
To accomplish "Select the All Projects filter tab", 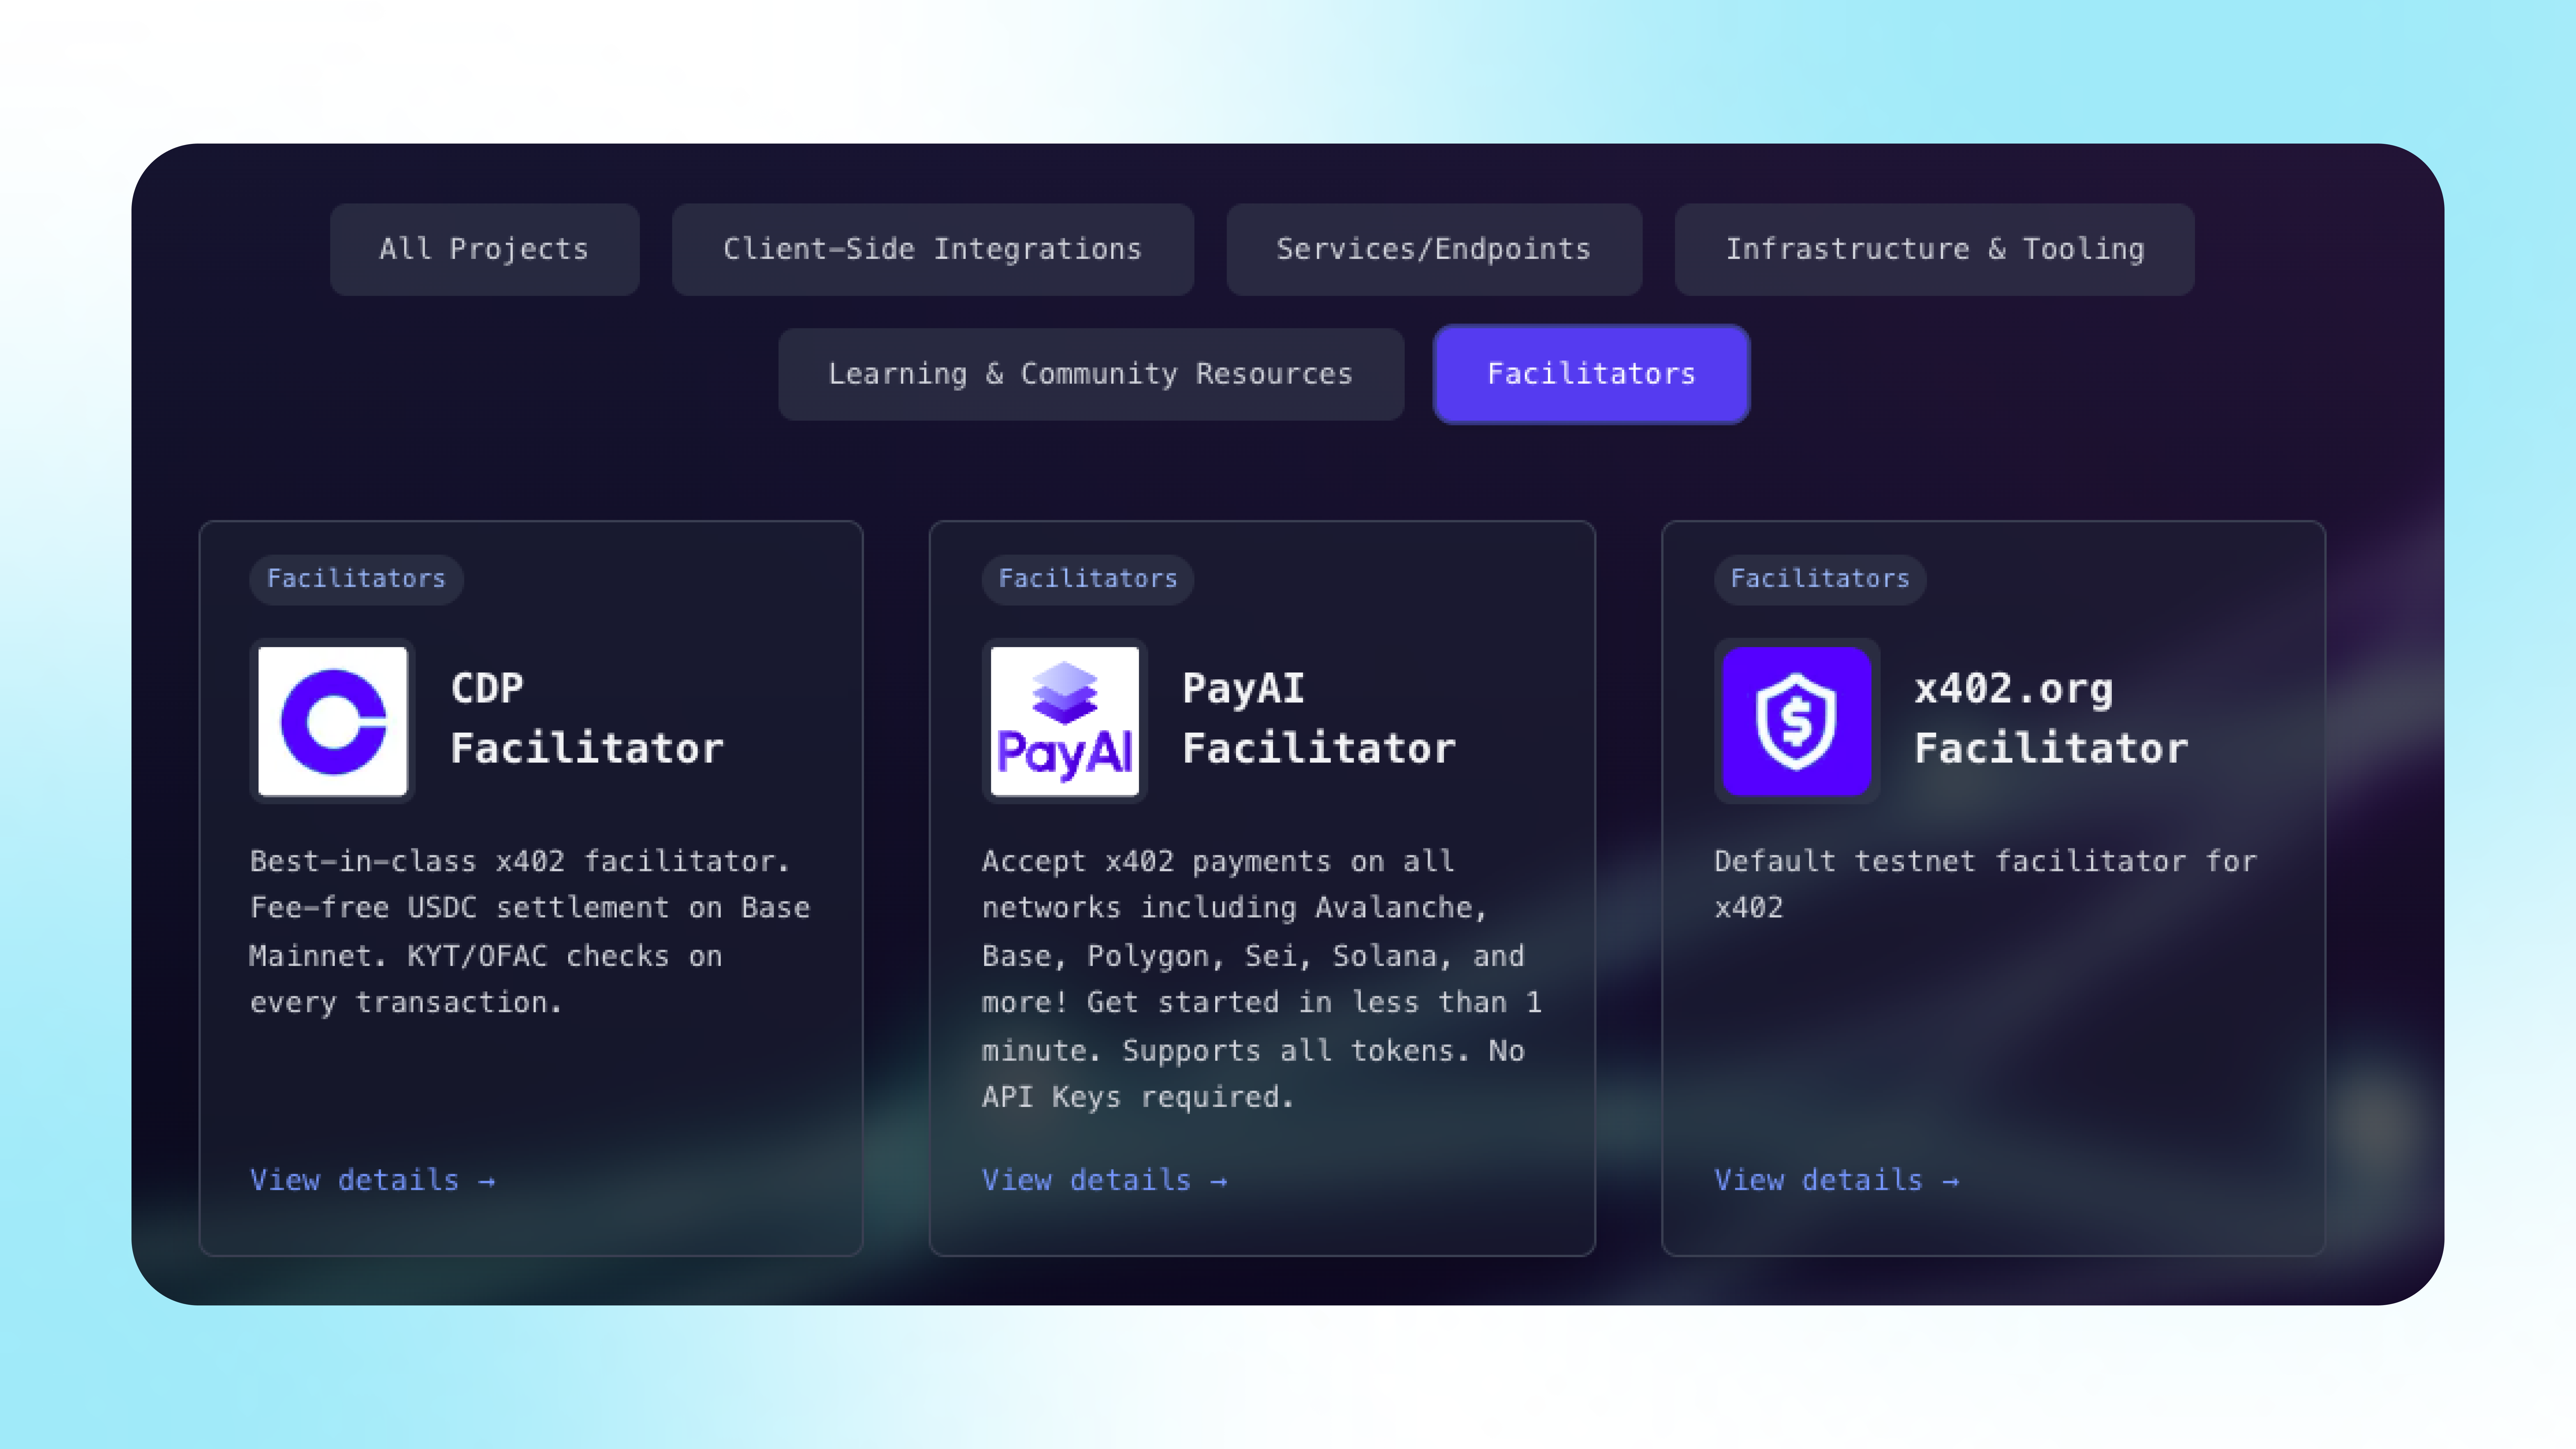I will pos(484,249).
